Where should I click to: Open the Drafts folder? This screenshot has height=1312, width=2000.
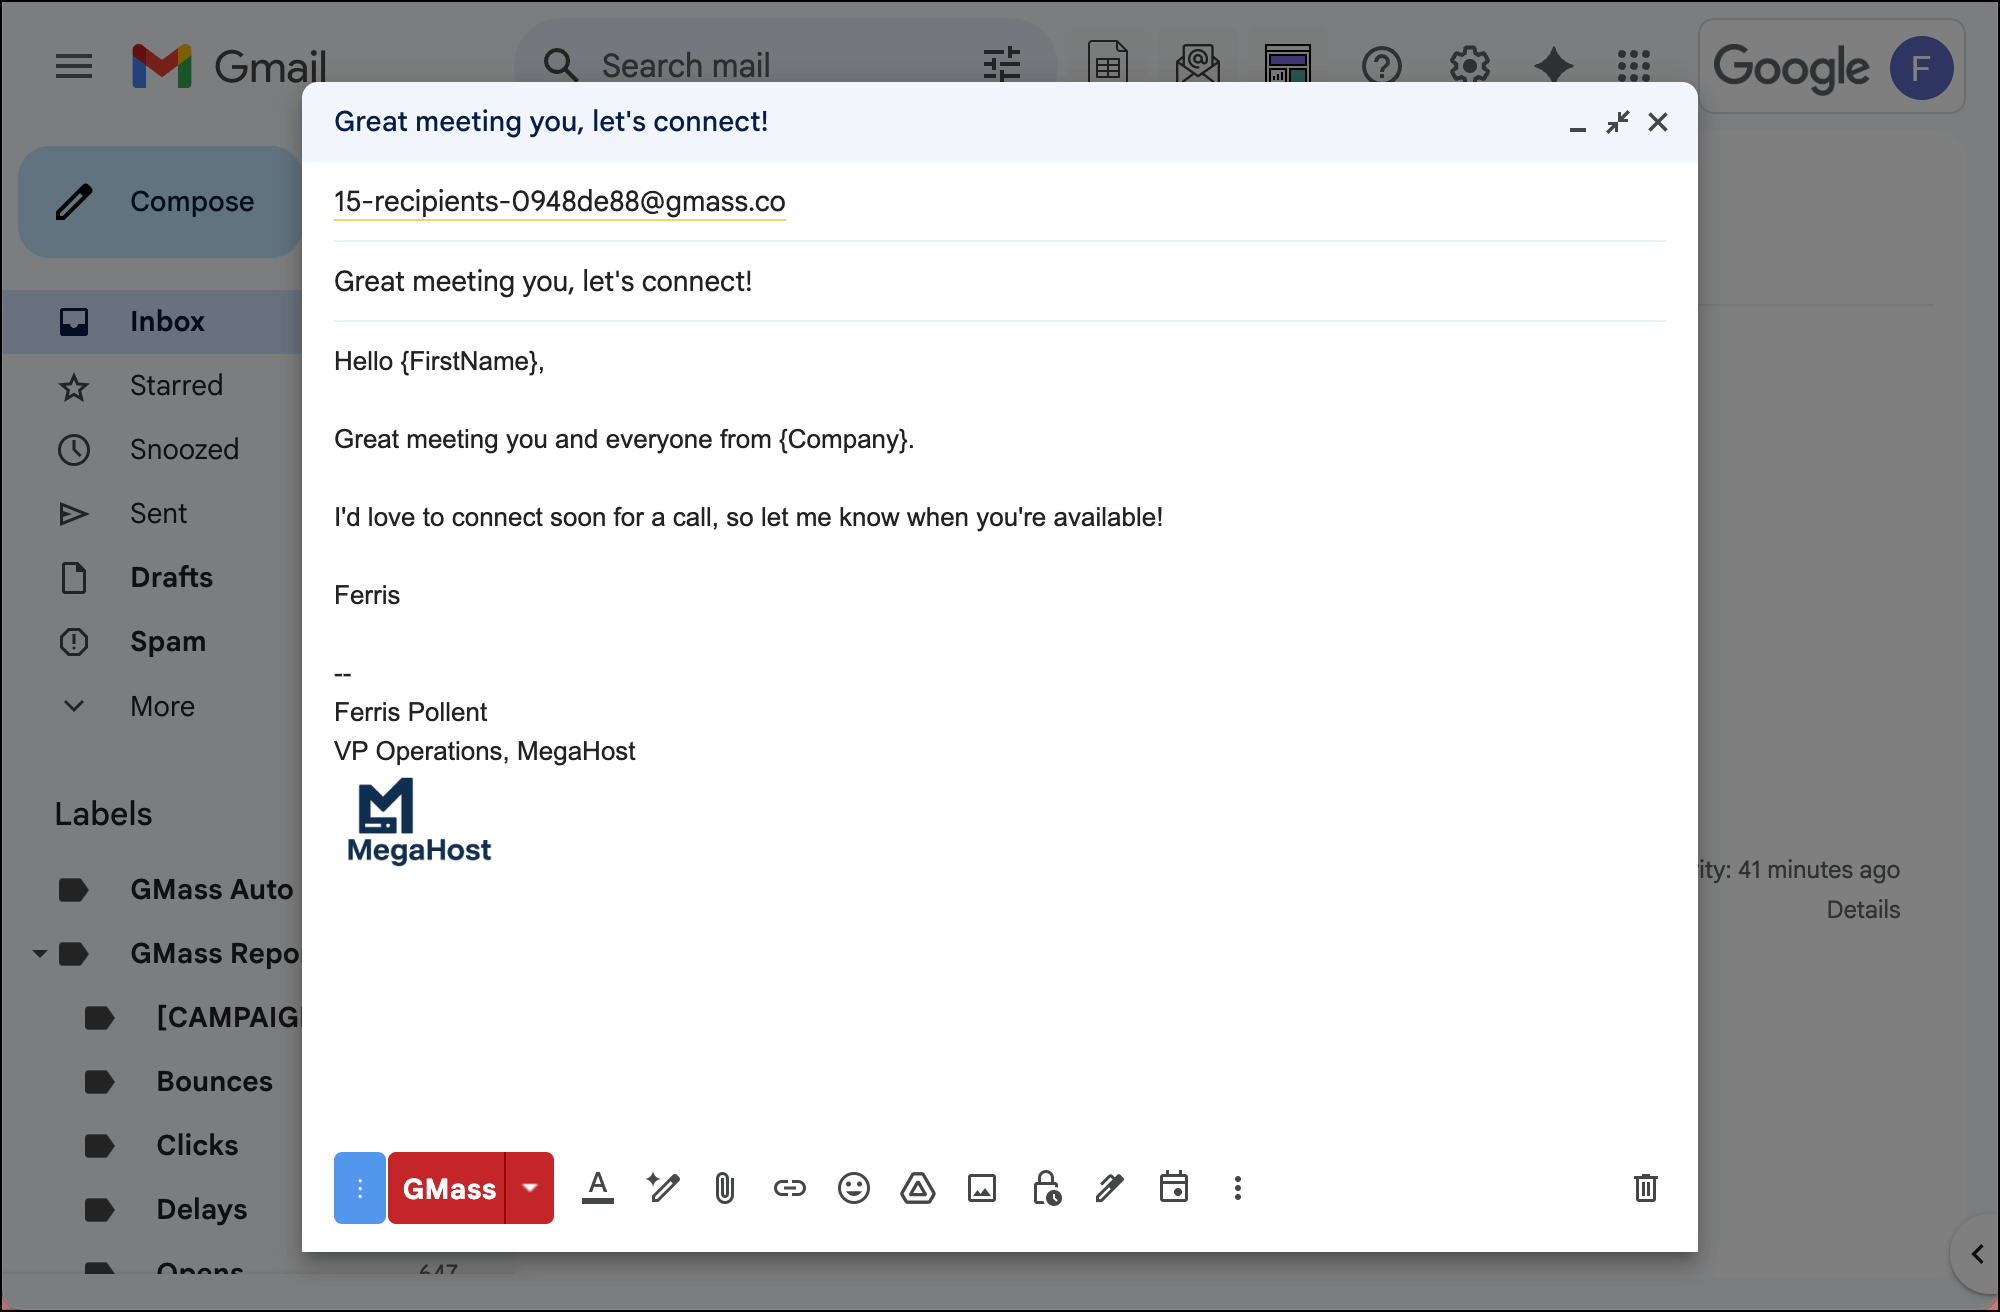(x=171, y=578)
